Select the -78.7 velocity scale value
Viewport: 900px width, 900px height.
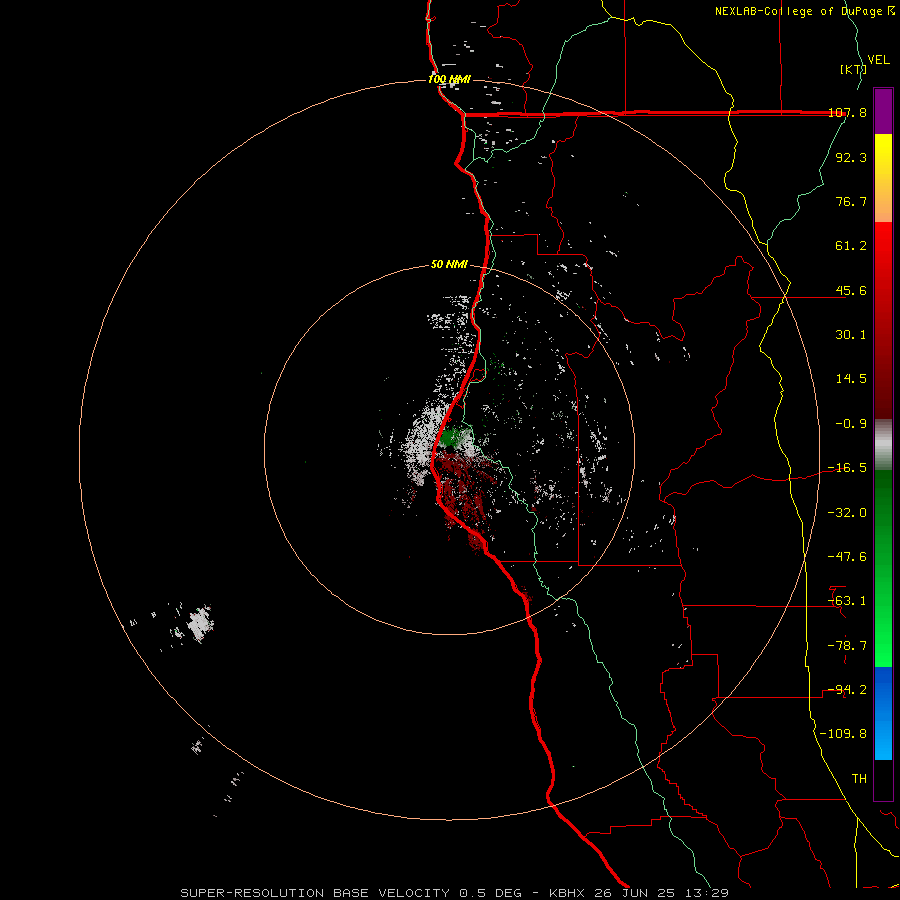[847, 646]
